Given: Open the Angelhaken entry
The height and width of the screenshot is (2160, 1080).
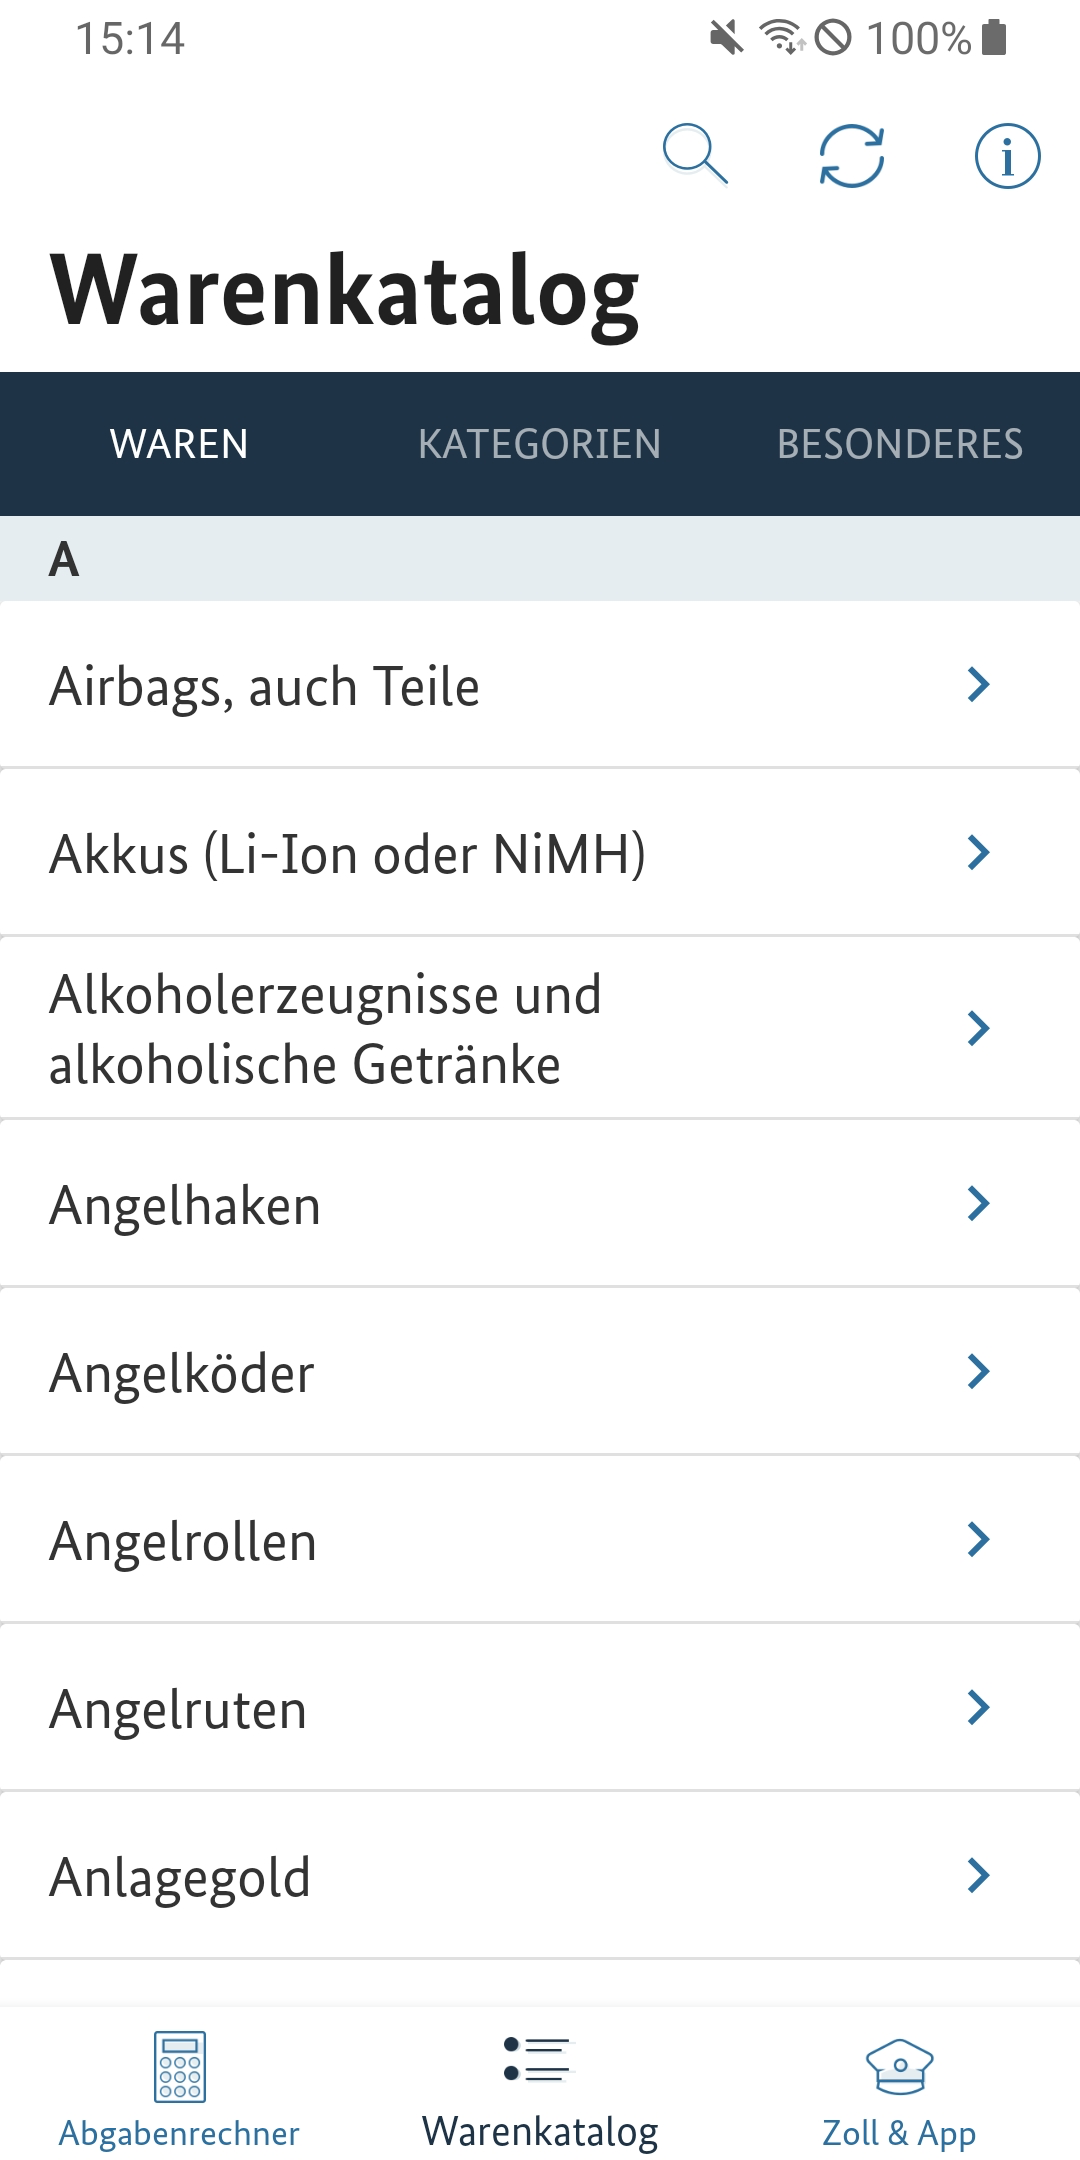Looking at the screenshot, I should tap(185, 1205).
